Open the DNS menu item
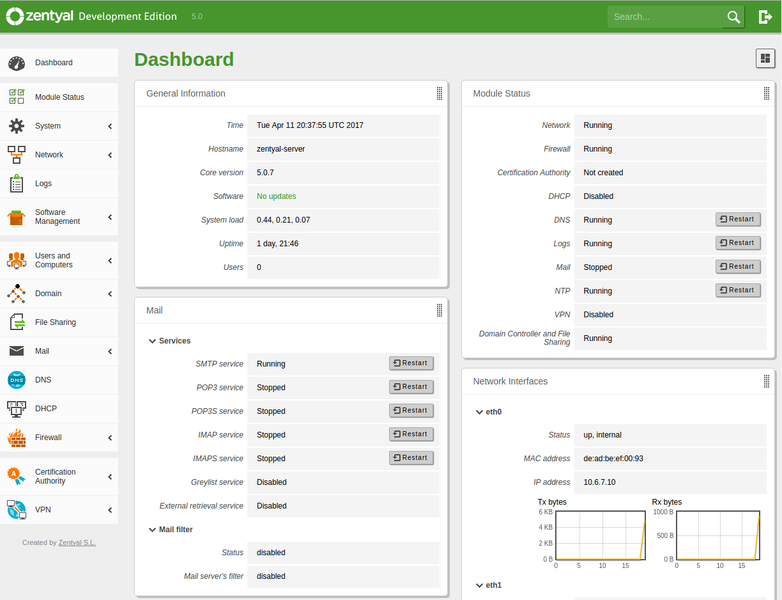 tap(59, 380)
